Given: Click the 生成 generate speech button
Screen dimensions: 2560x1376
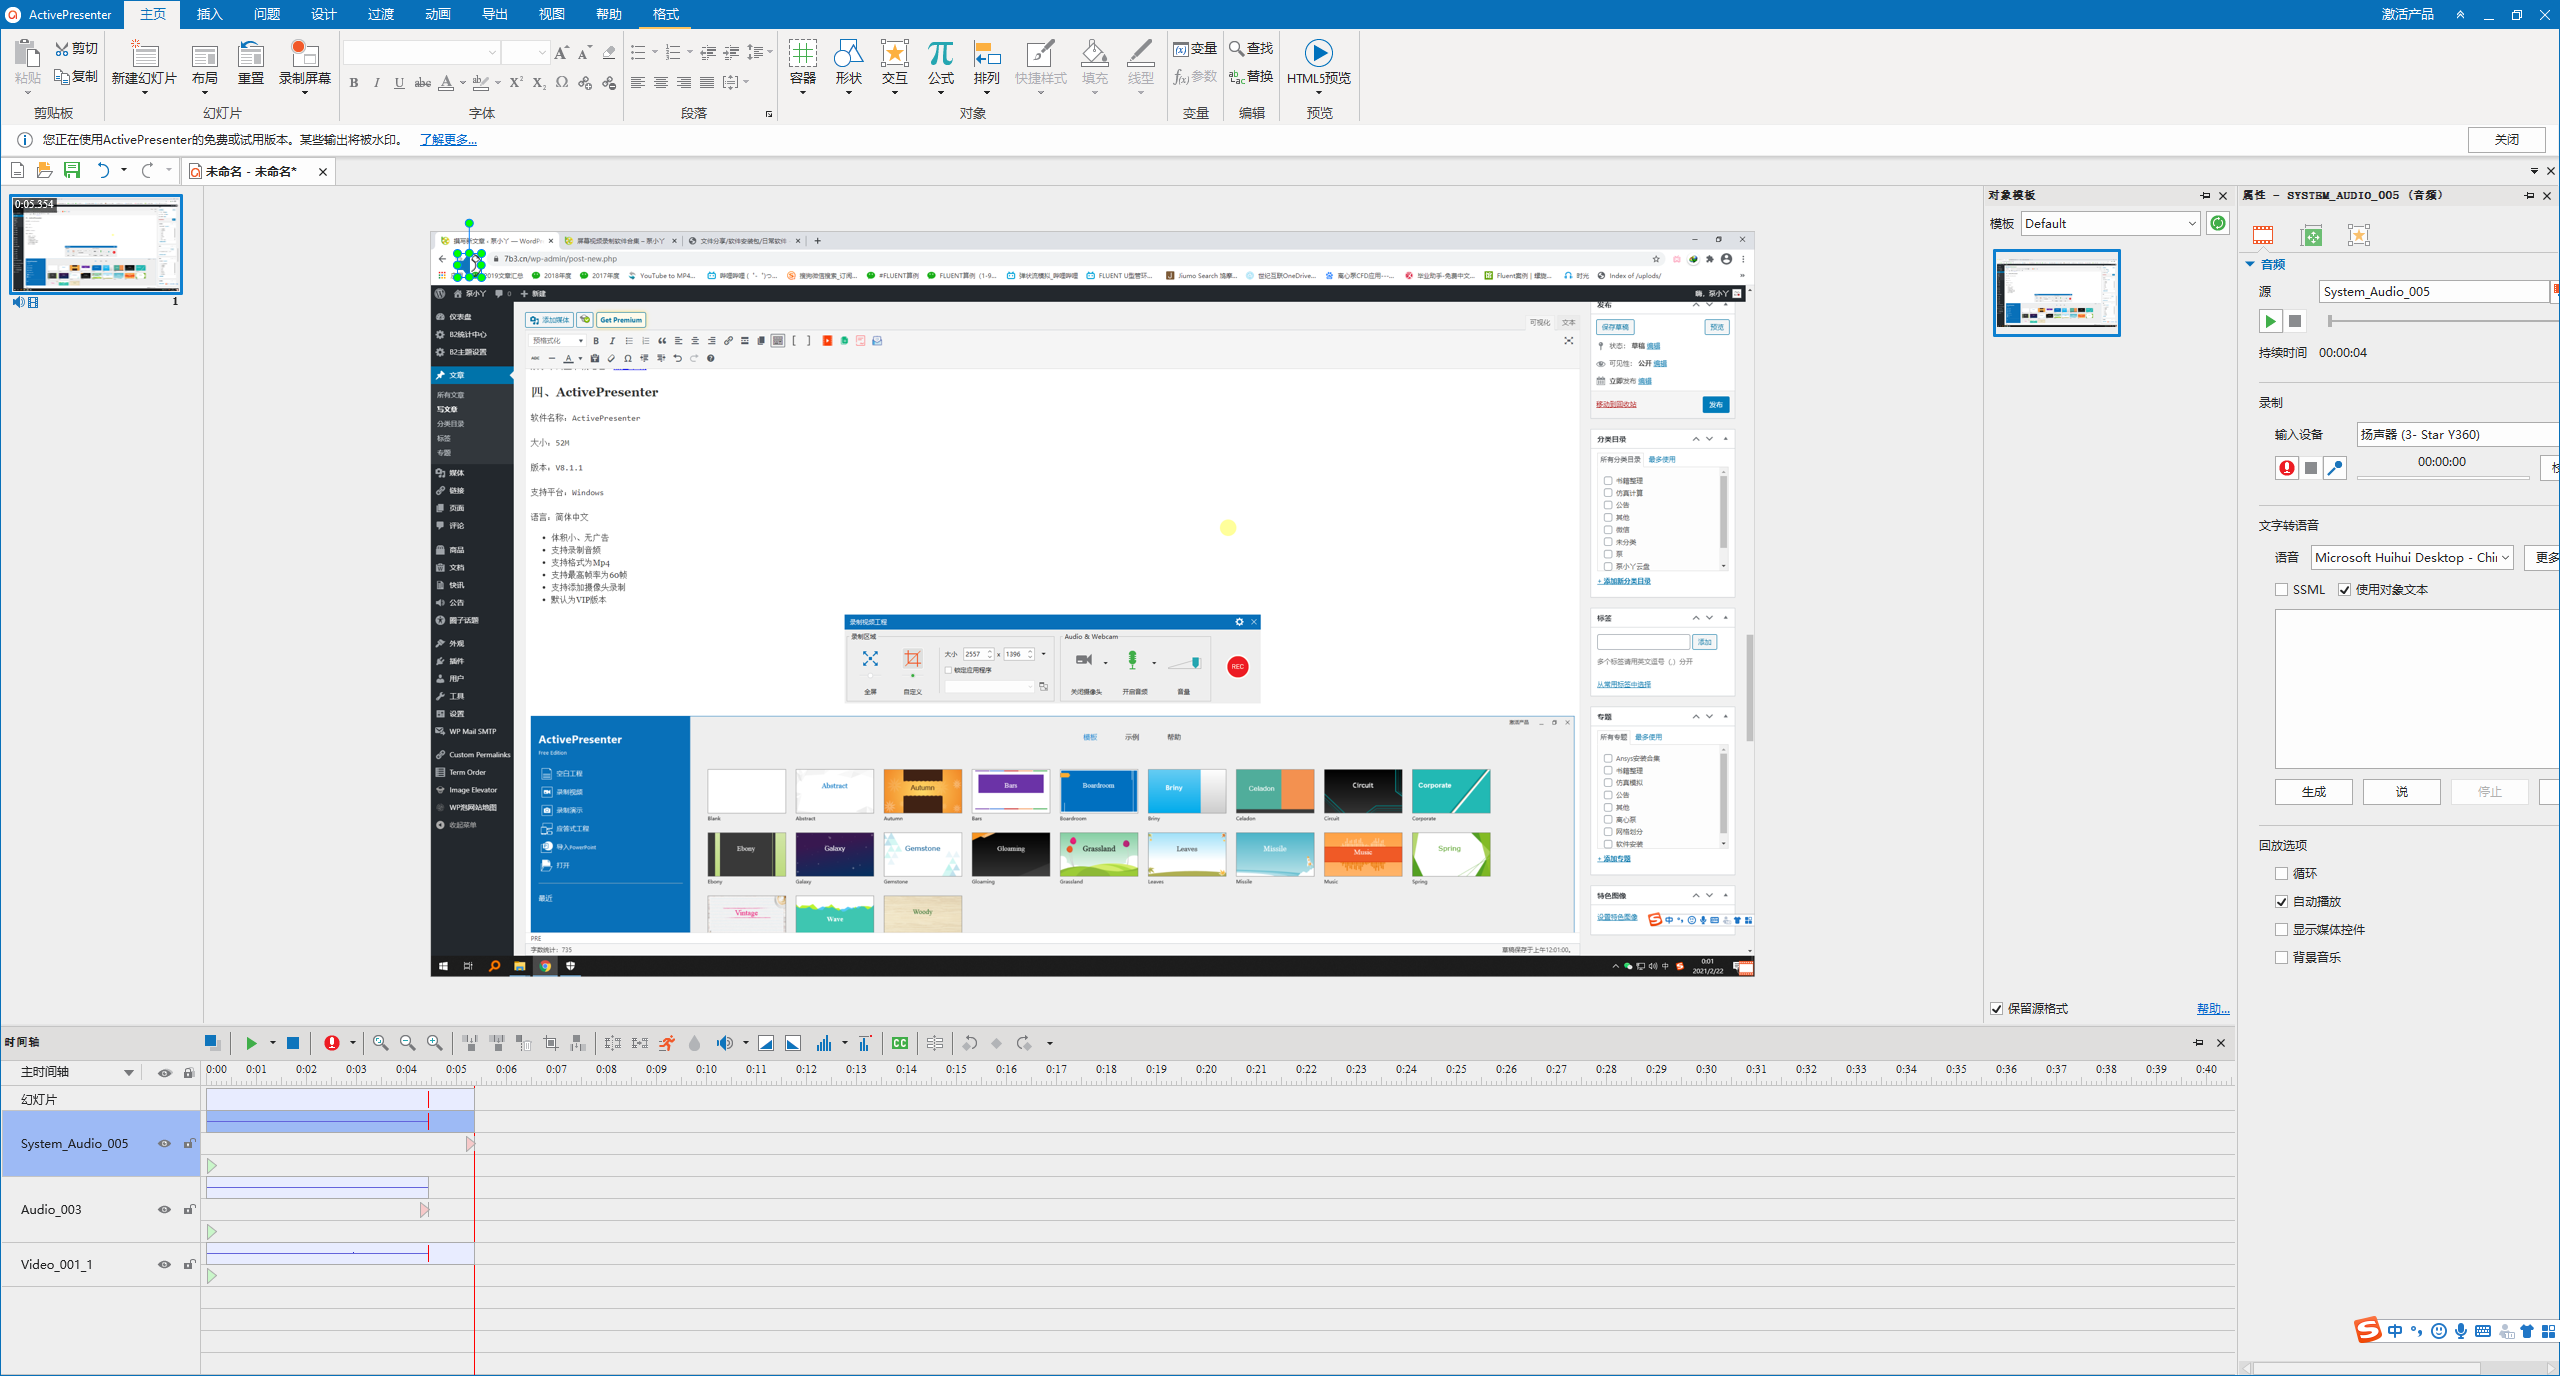Looking at the screenshot, I should pos(2313,791).
